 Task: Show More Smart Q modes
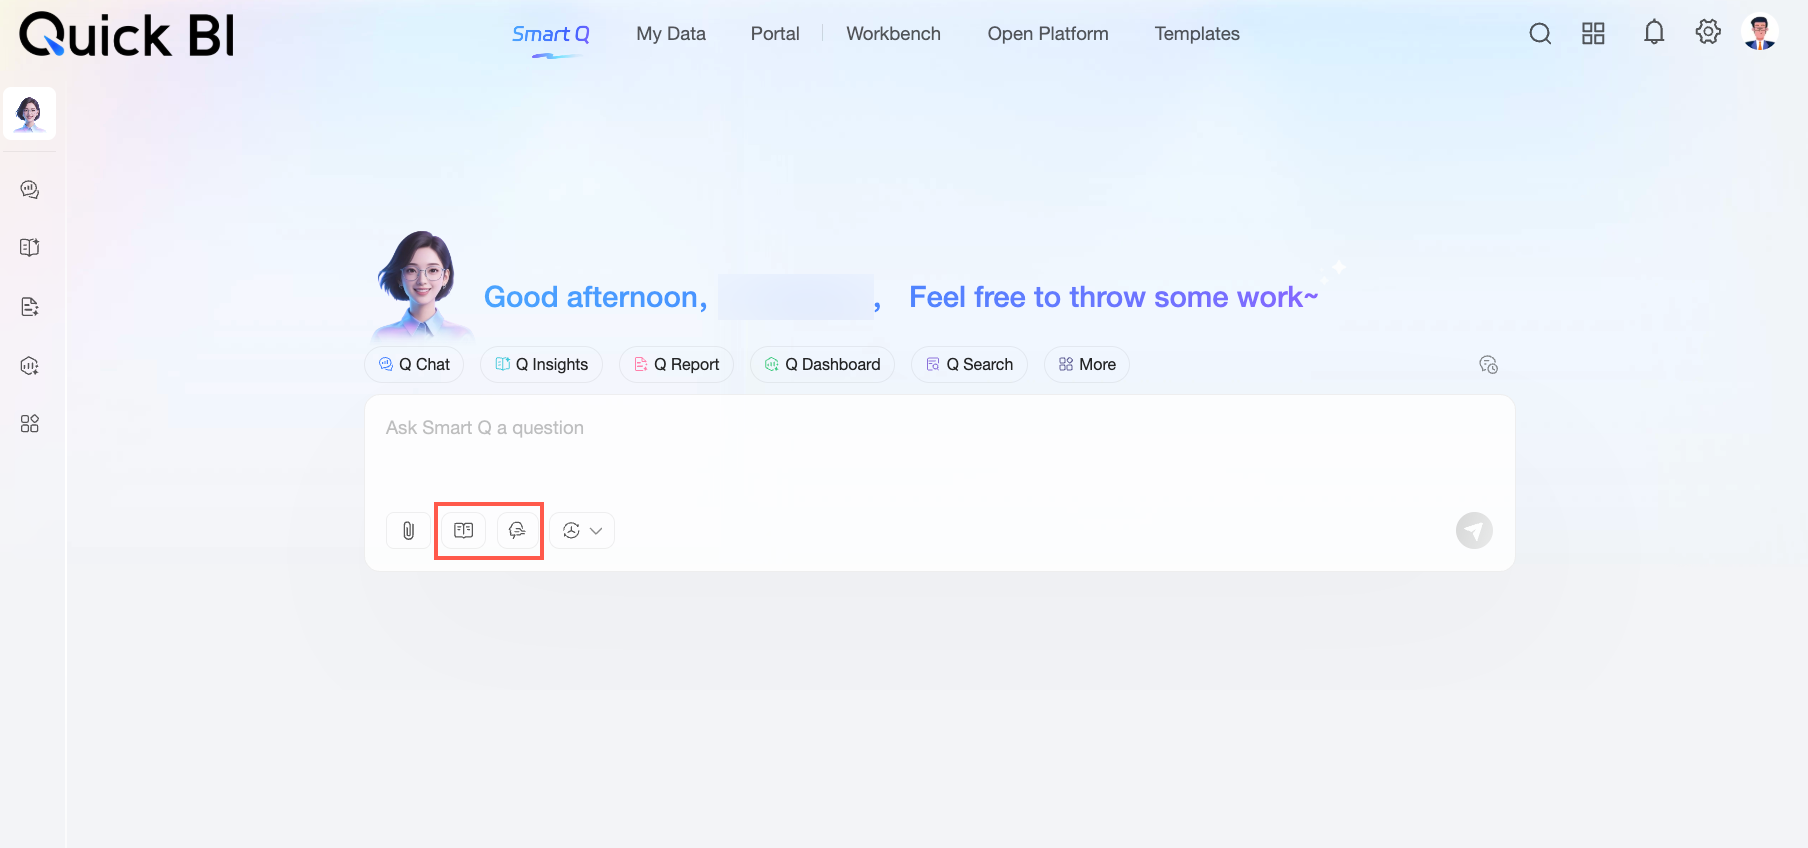(1087, 364)
